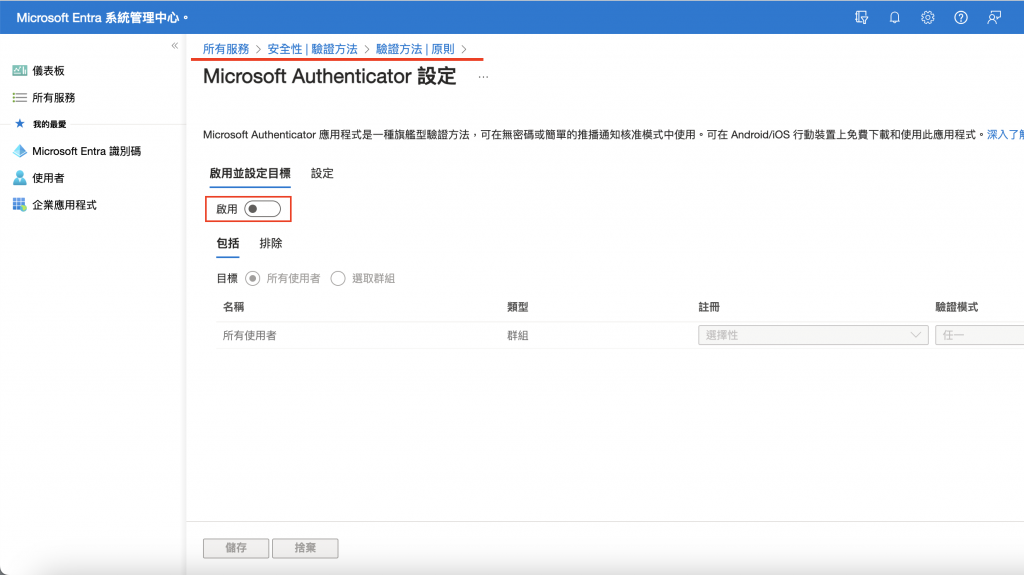
Task: Toggle the 啟用 switch on
Action: 263,209
